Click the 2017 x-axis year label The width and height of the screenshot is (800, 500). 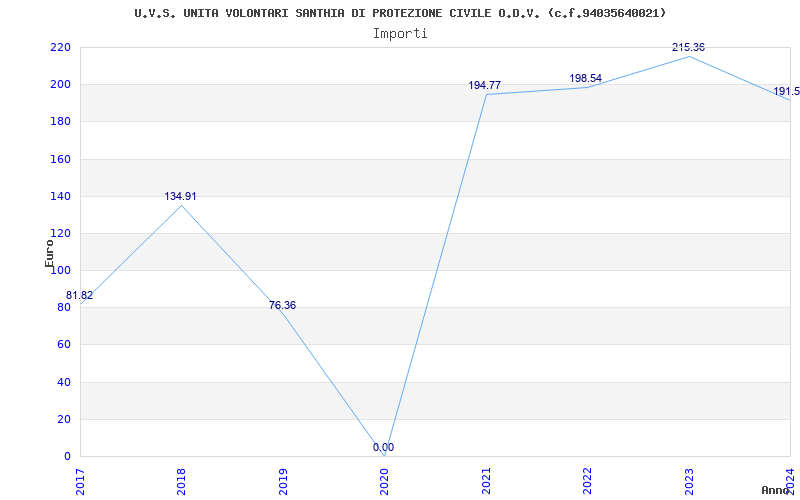point(80,481)
